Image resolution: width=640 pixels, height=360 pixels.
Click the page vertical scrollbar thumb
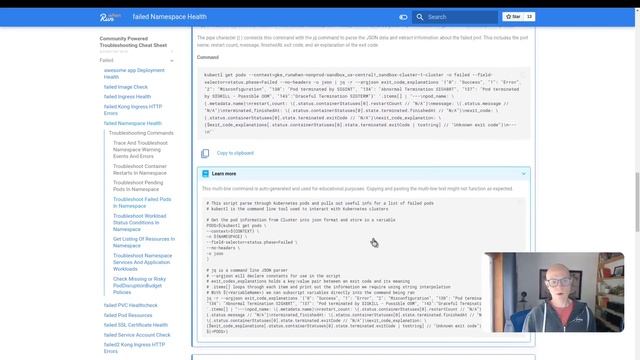coord(637,202)
